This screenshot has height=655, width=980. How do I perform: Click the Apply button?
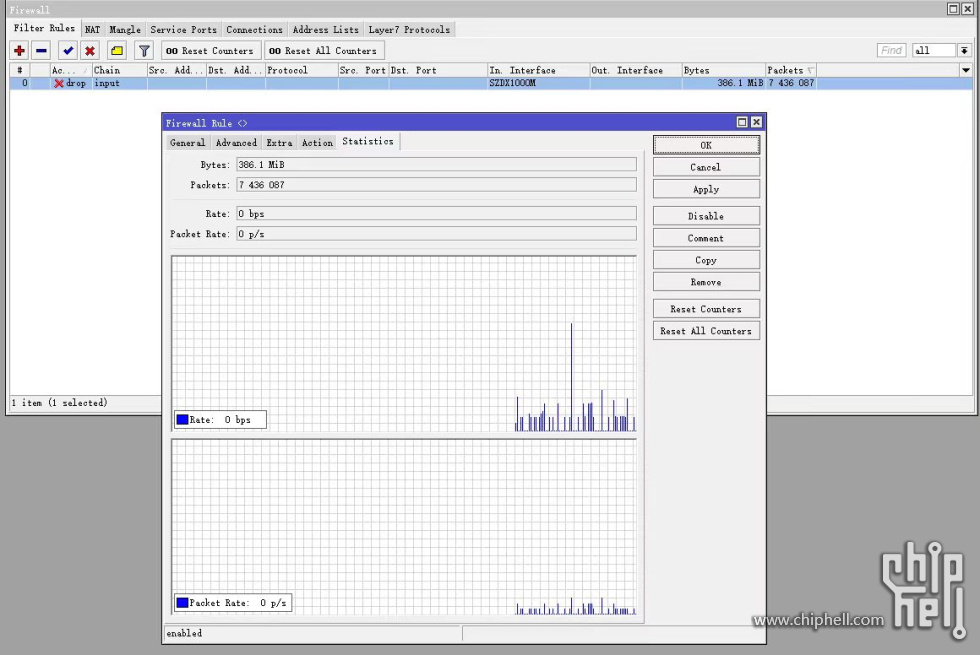(706, 189)
